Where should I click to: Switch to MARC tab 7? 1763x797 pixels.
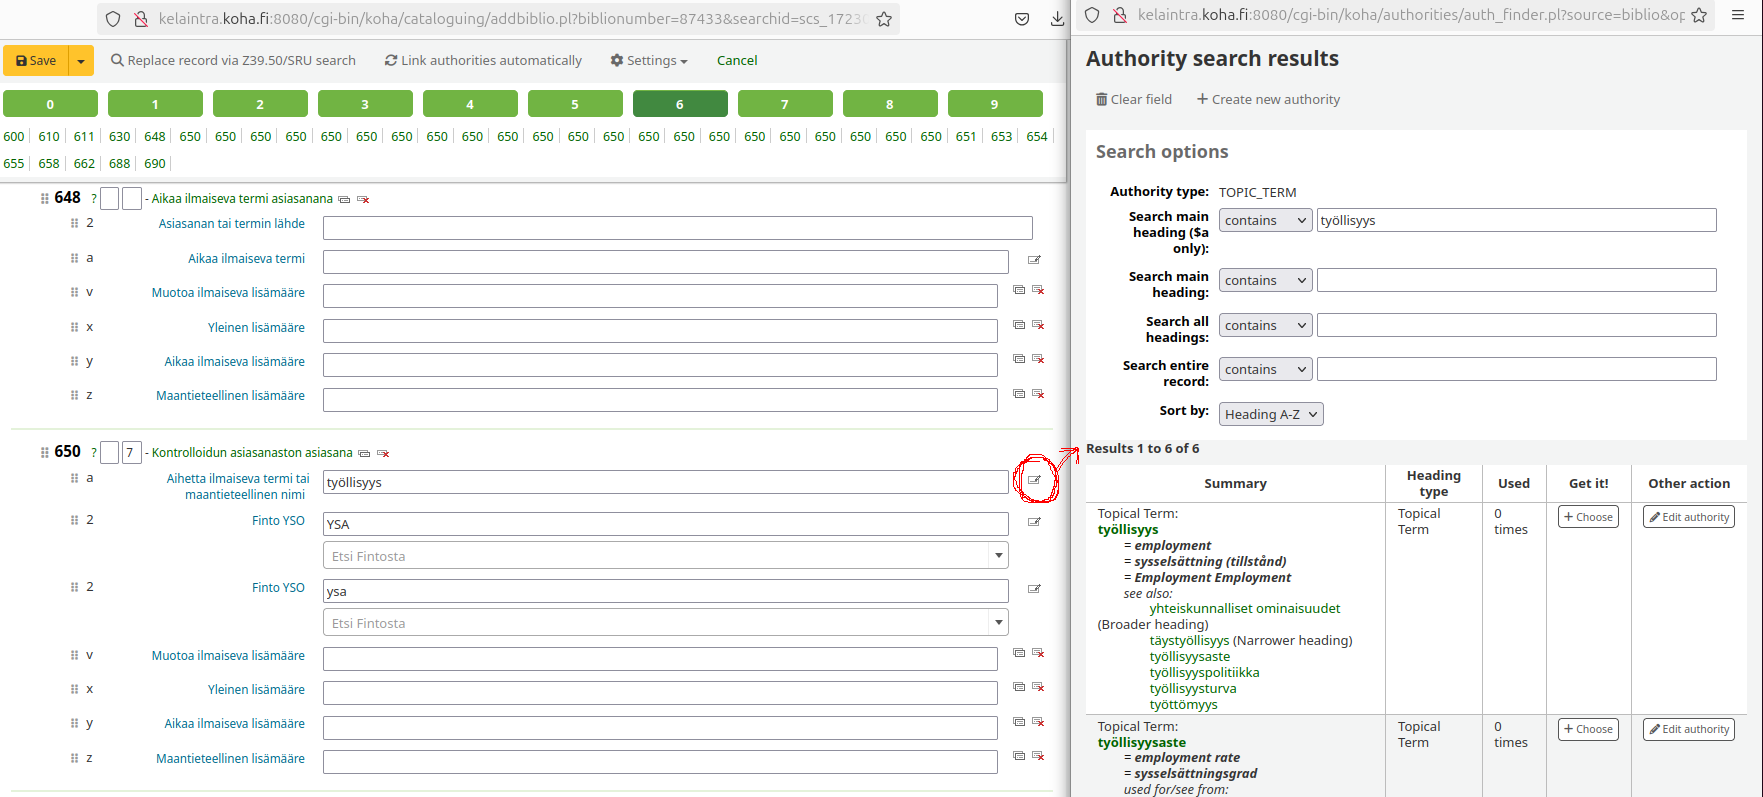(x=785, y=104)
